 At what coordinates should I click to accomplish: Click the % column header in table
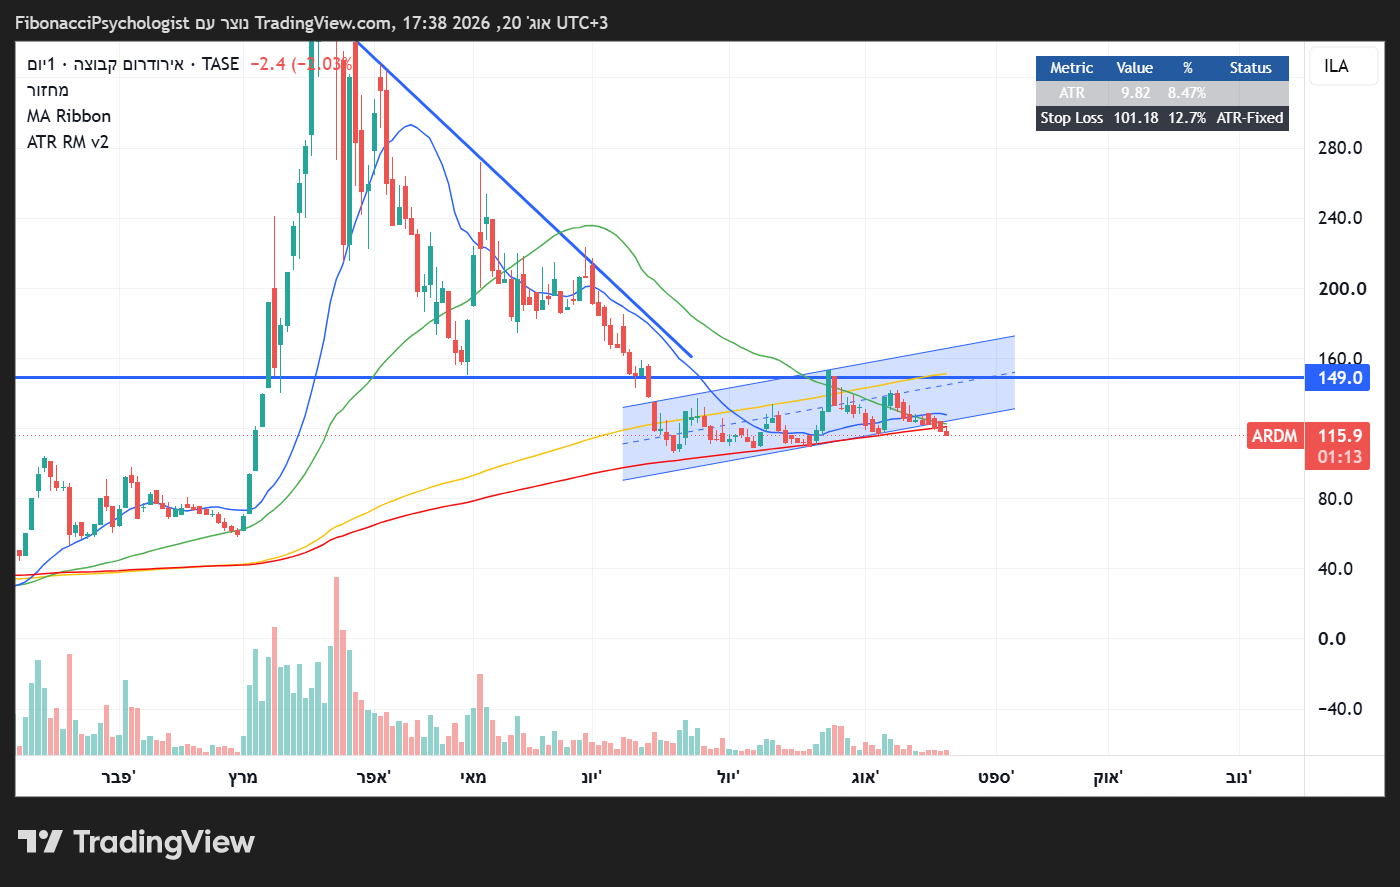pos(1188,68)
